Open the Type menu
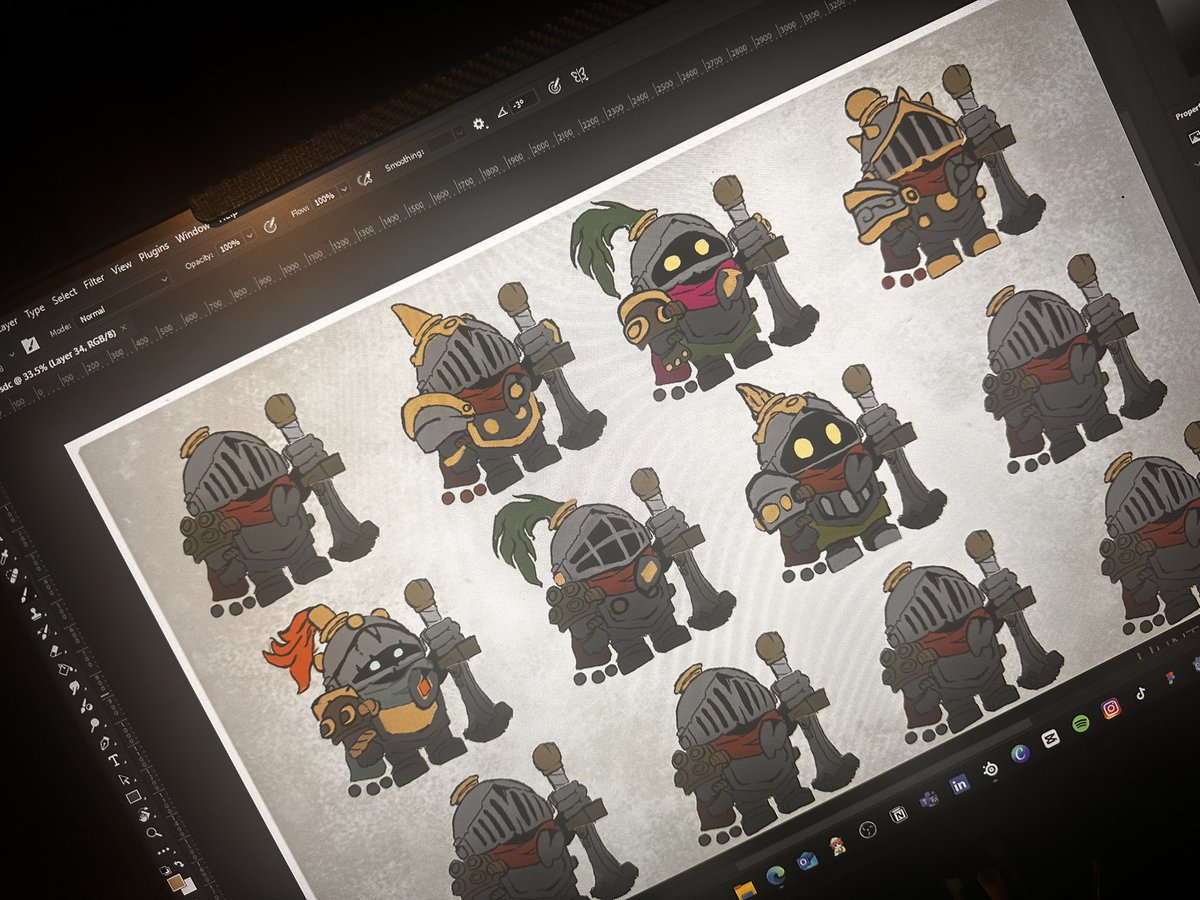 tap(35, 311)
